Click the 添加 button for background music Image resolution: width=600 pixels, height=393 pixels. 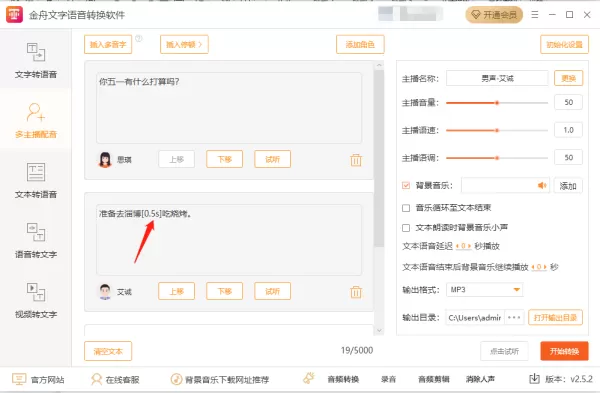click(568, 186)
